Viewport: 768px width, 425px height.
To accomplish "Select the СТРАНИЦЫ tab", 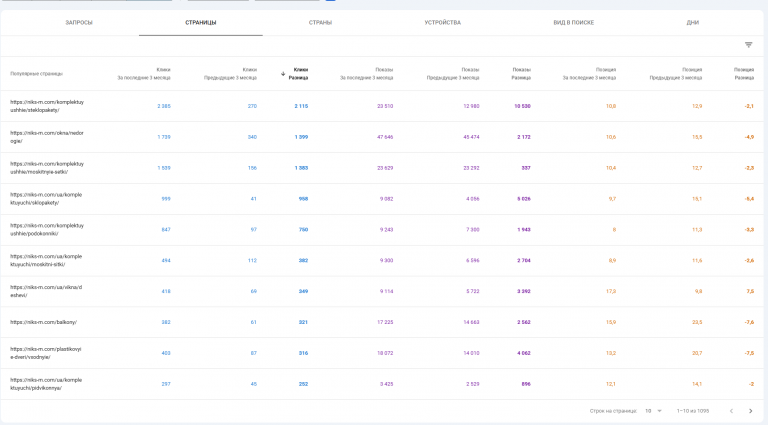I will 201,23.
